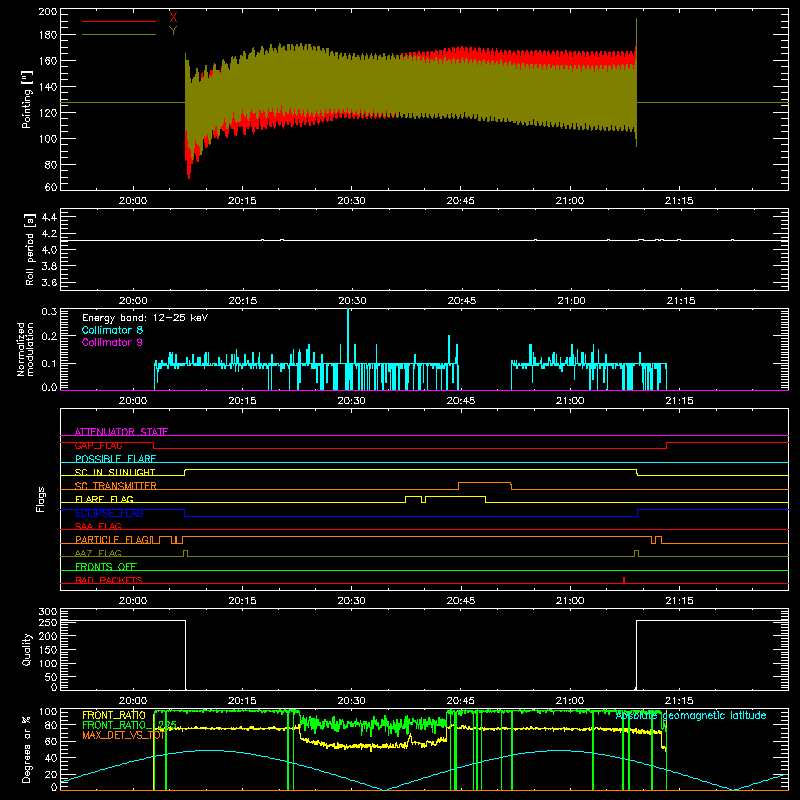Select the 'Degrees or %' axis title
The height and width of the screenshot is (800, 800).
(x=27, y=749)
